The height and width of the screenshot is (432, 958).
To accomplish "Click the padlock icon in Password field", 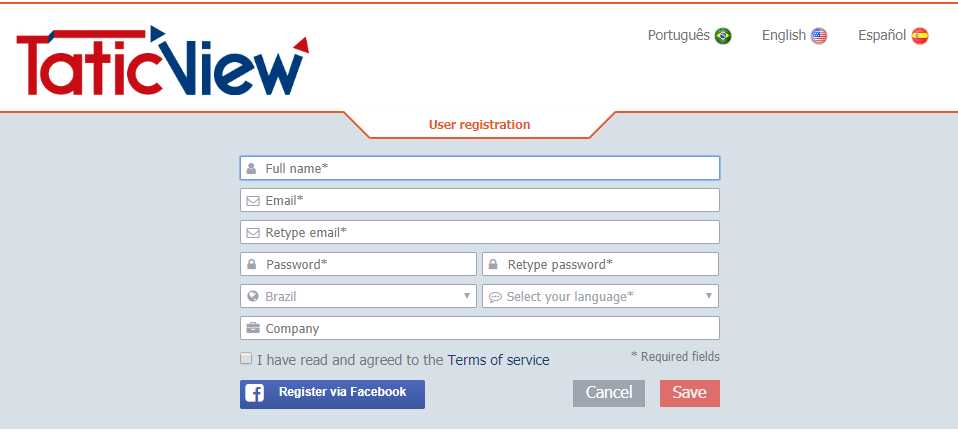I will (252, 265).
